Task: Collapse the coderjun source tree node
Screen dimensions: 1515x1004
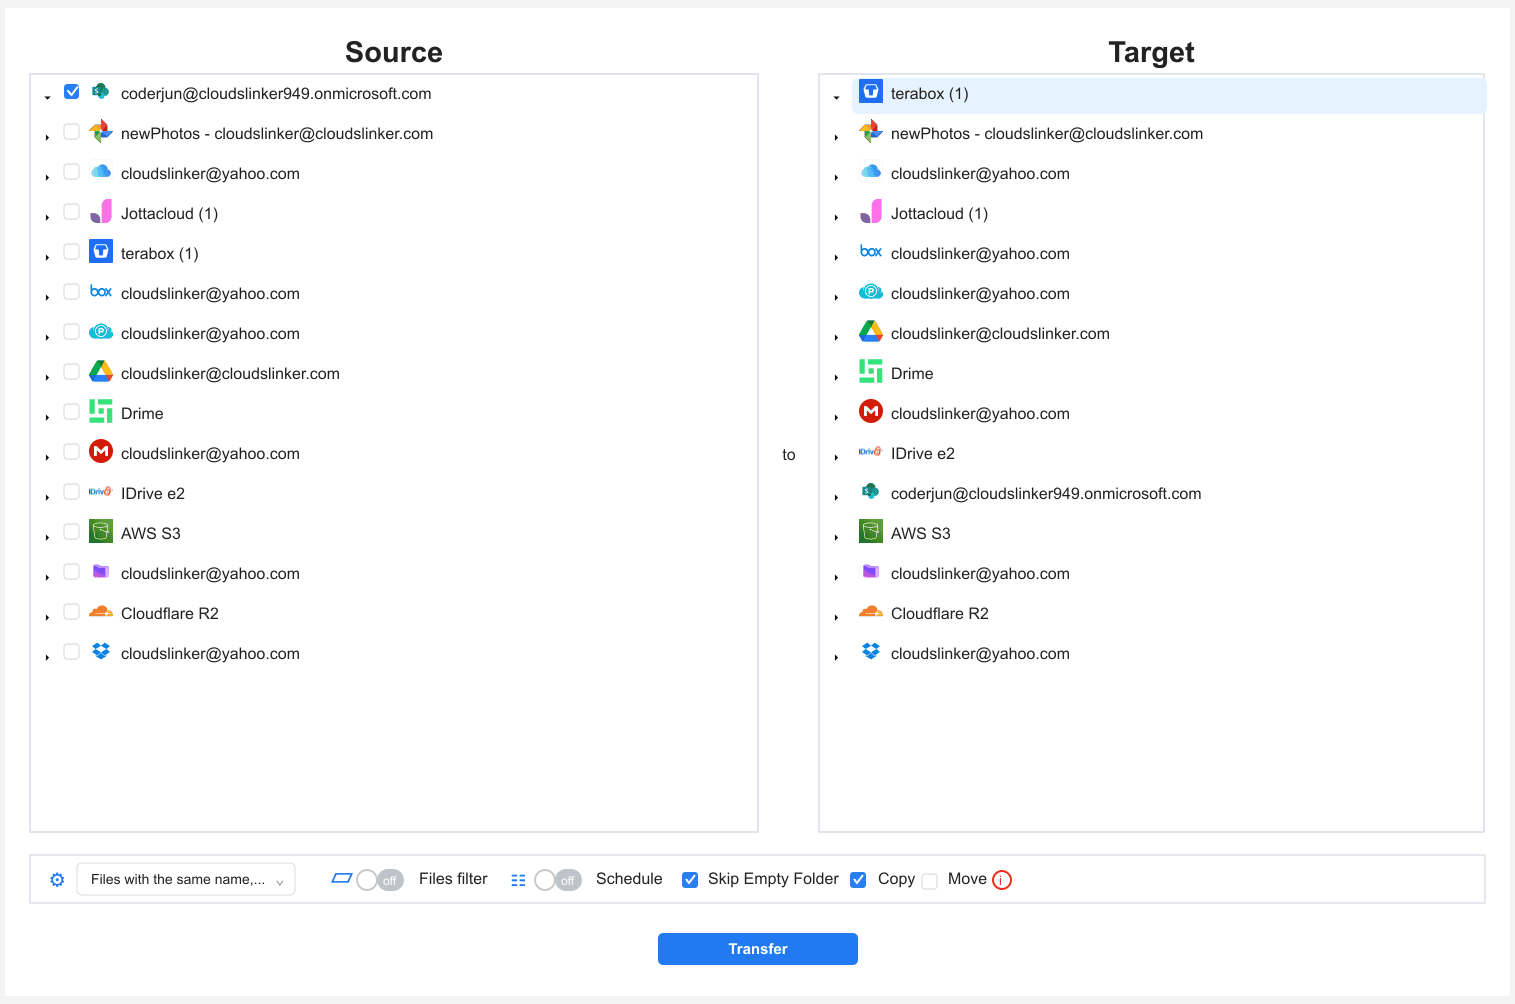Action: 47,97
